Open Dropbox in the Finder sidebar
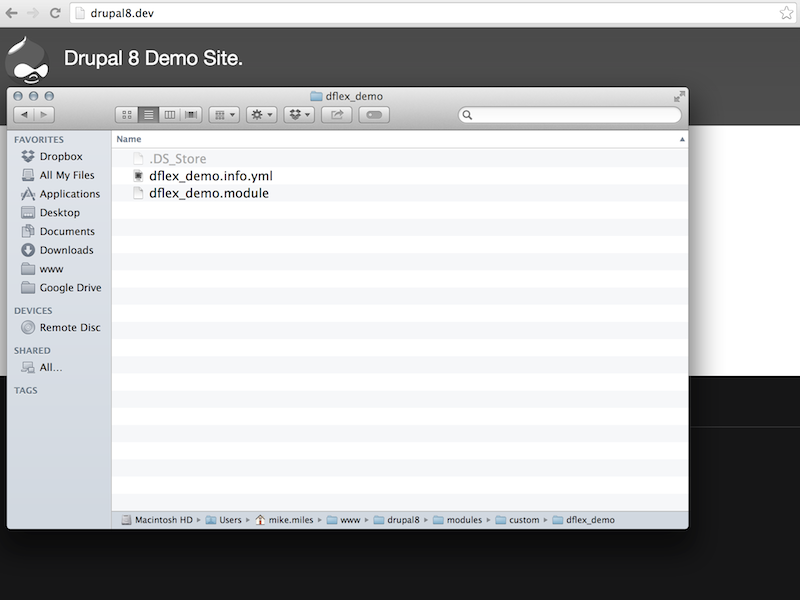The height and width of the screenshot is (600, 800). click(x=60, y=156)
